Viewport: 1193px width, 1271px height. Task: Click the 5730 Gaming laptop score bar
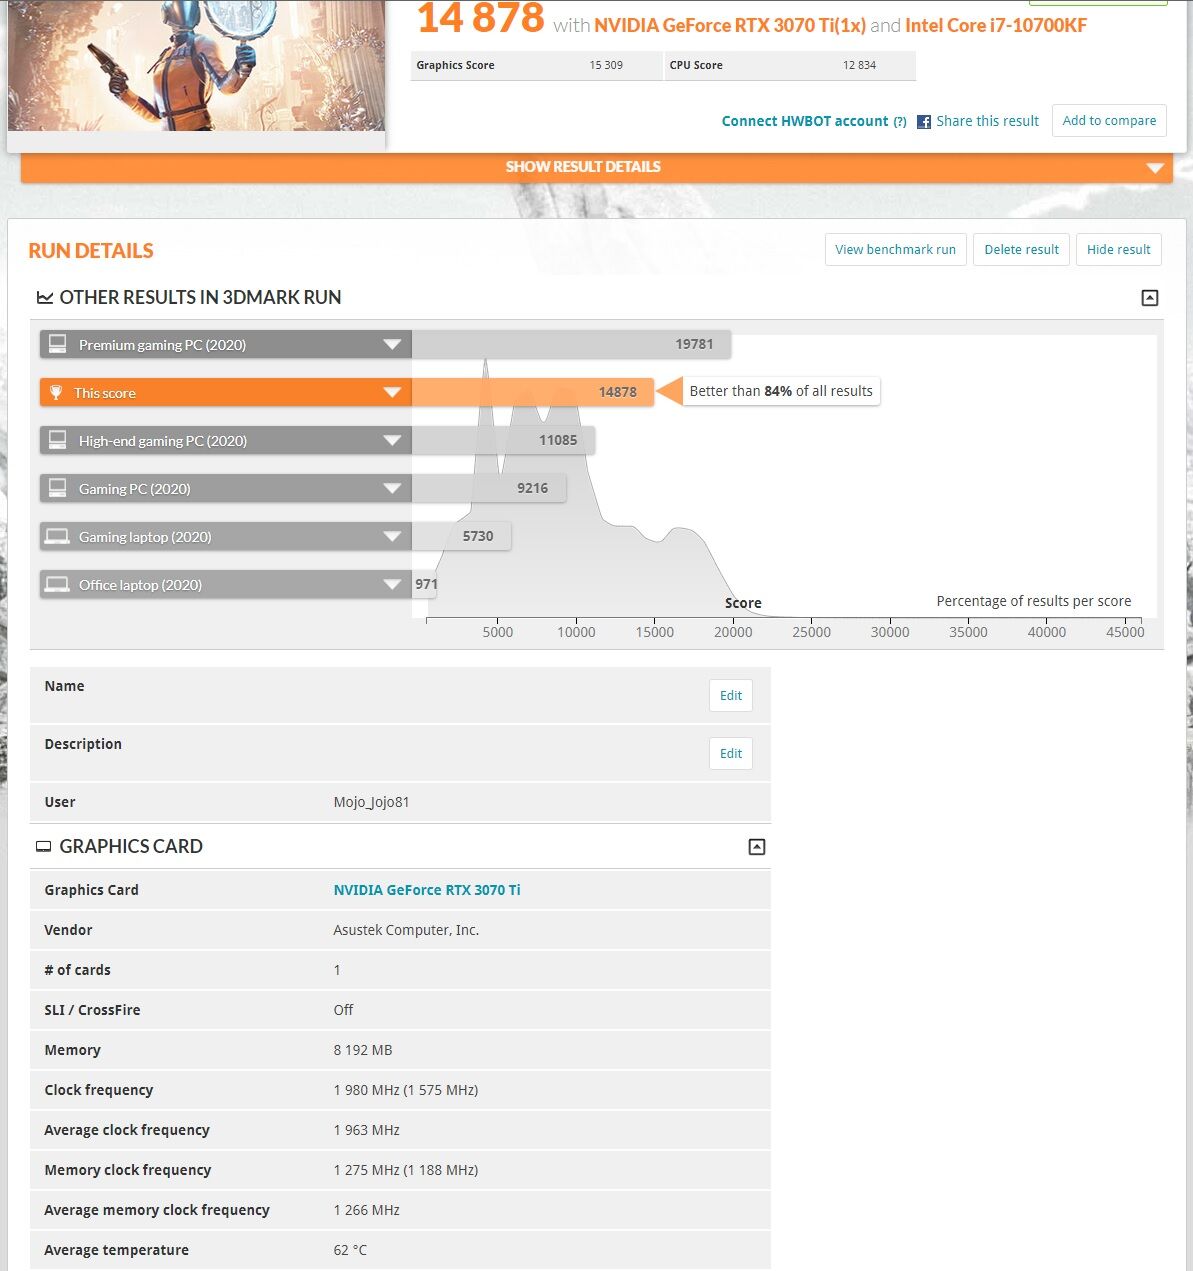click(x=461, y=537)
